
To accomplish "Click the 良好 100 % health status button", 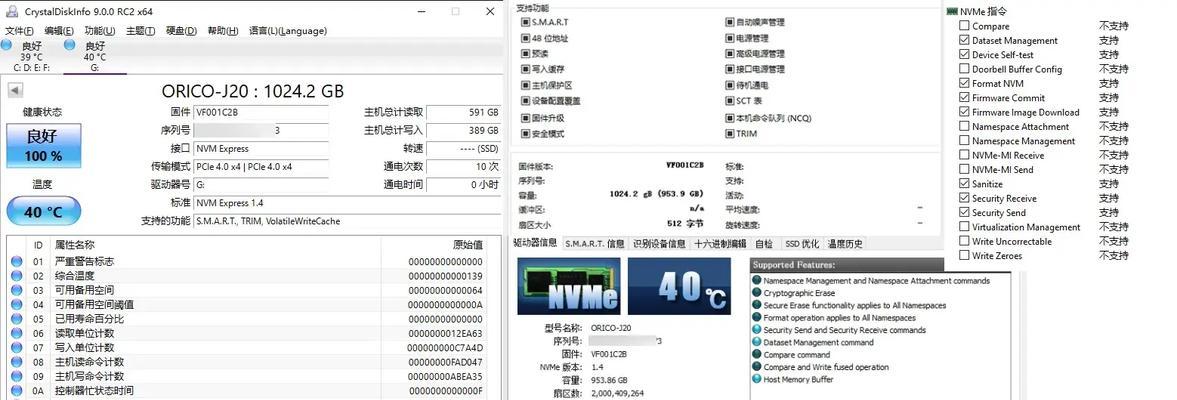I will (x=44, y=146).
